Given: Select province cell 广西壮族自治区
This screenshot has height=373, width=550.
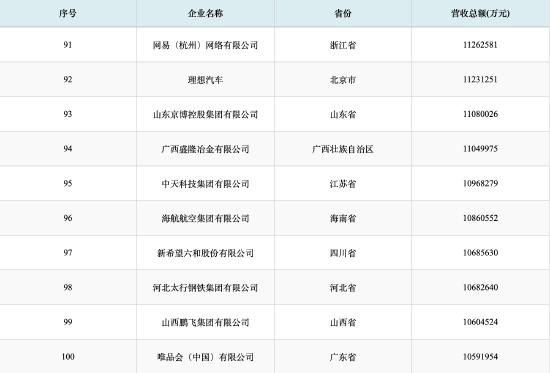Looking at the screenshot, I should 343,149.
